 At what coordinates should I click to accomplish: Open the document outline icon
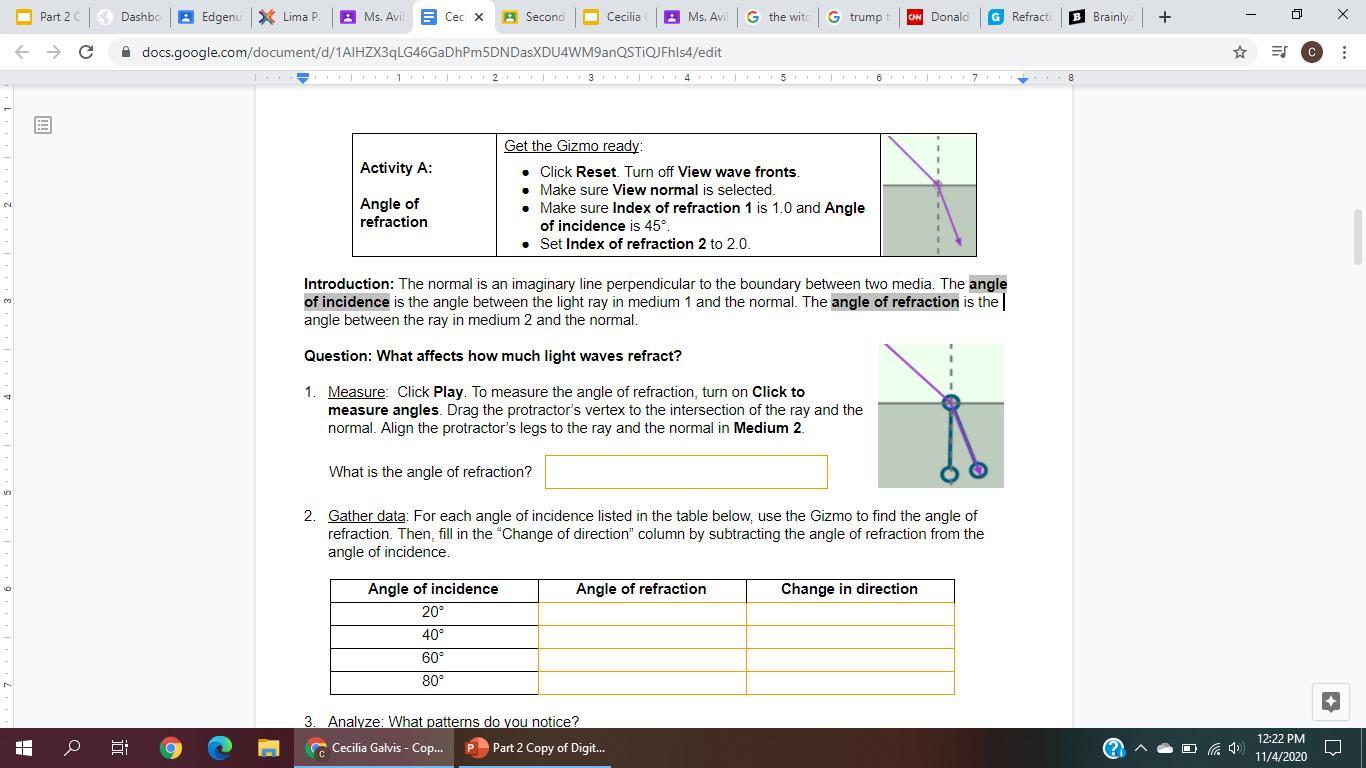click(42, 125)
